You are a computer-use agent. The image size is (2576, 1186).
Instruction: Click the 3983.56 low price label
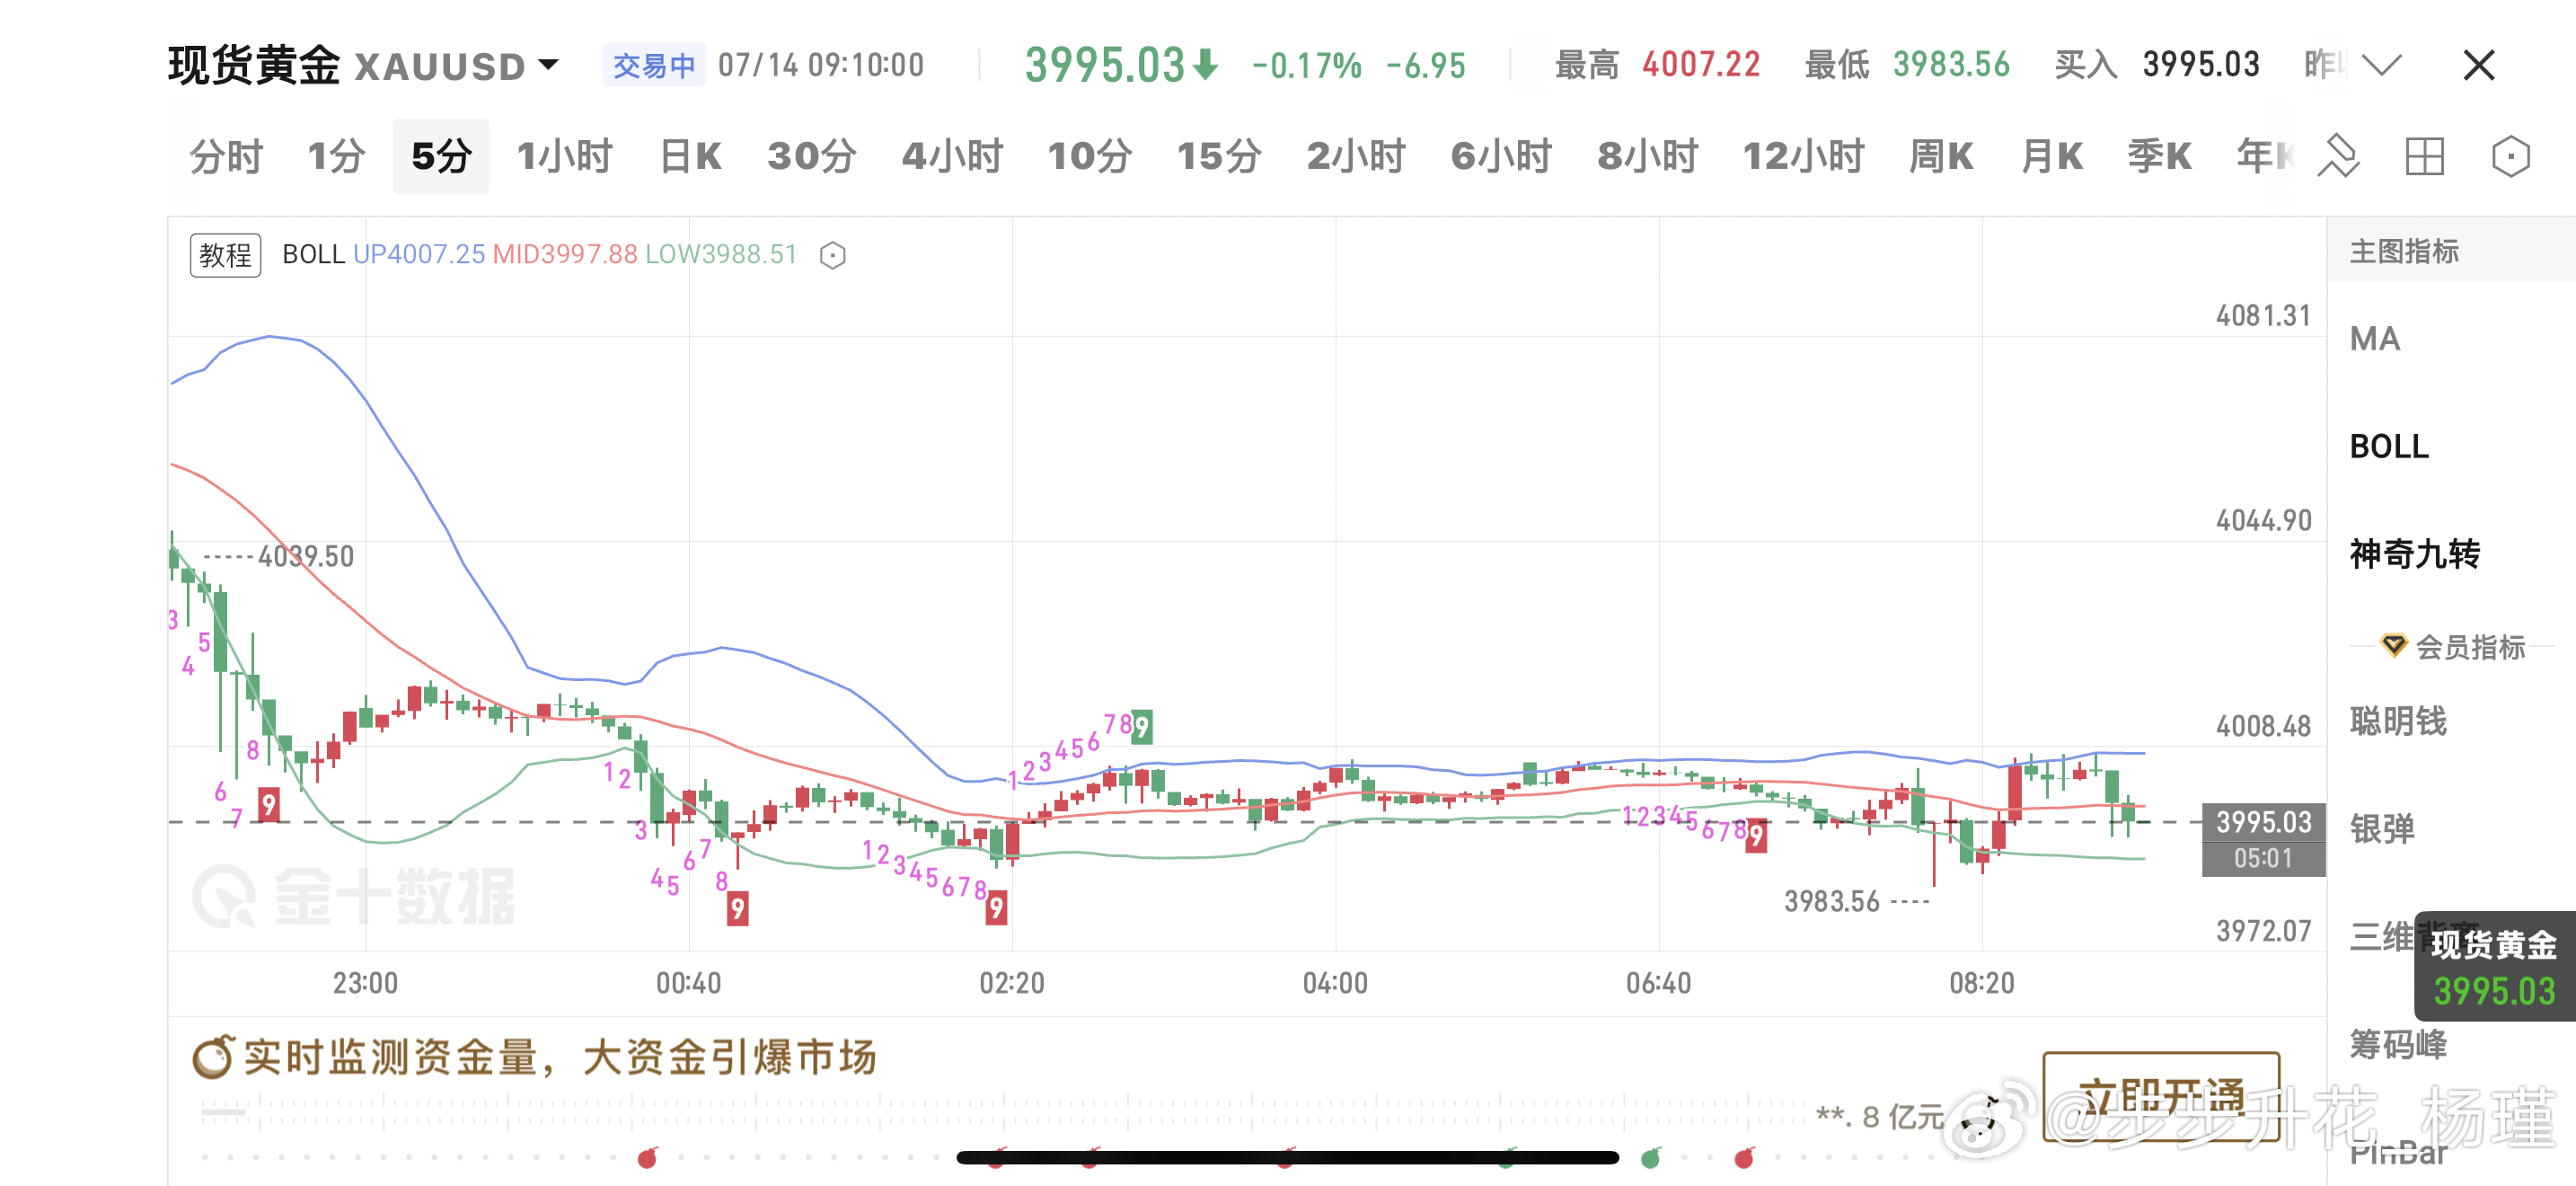(1832, 902)
